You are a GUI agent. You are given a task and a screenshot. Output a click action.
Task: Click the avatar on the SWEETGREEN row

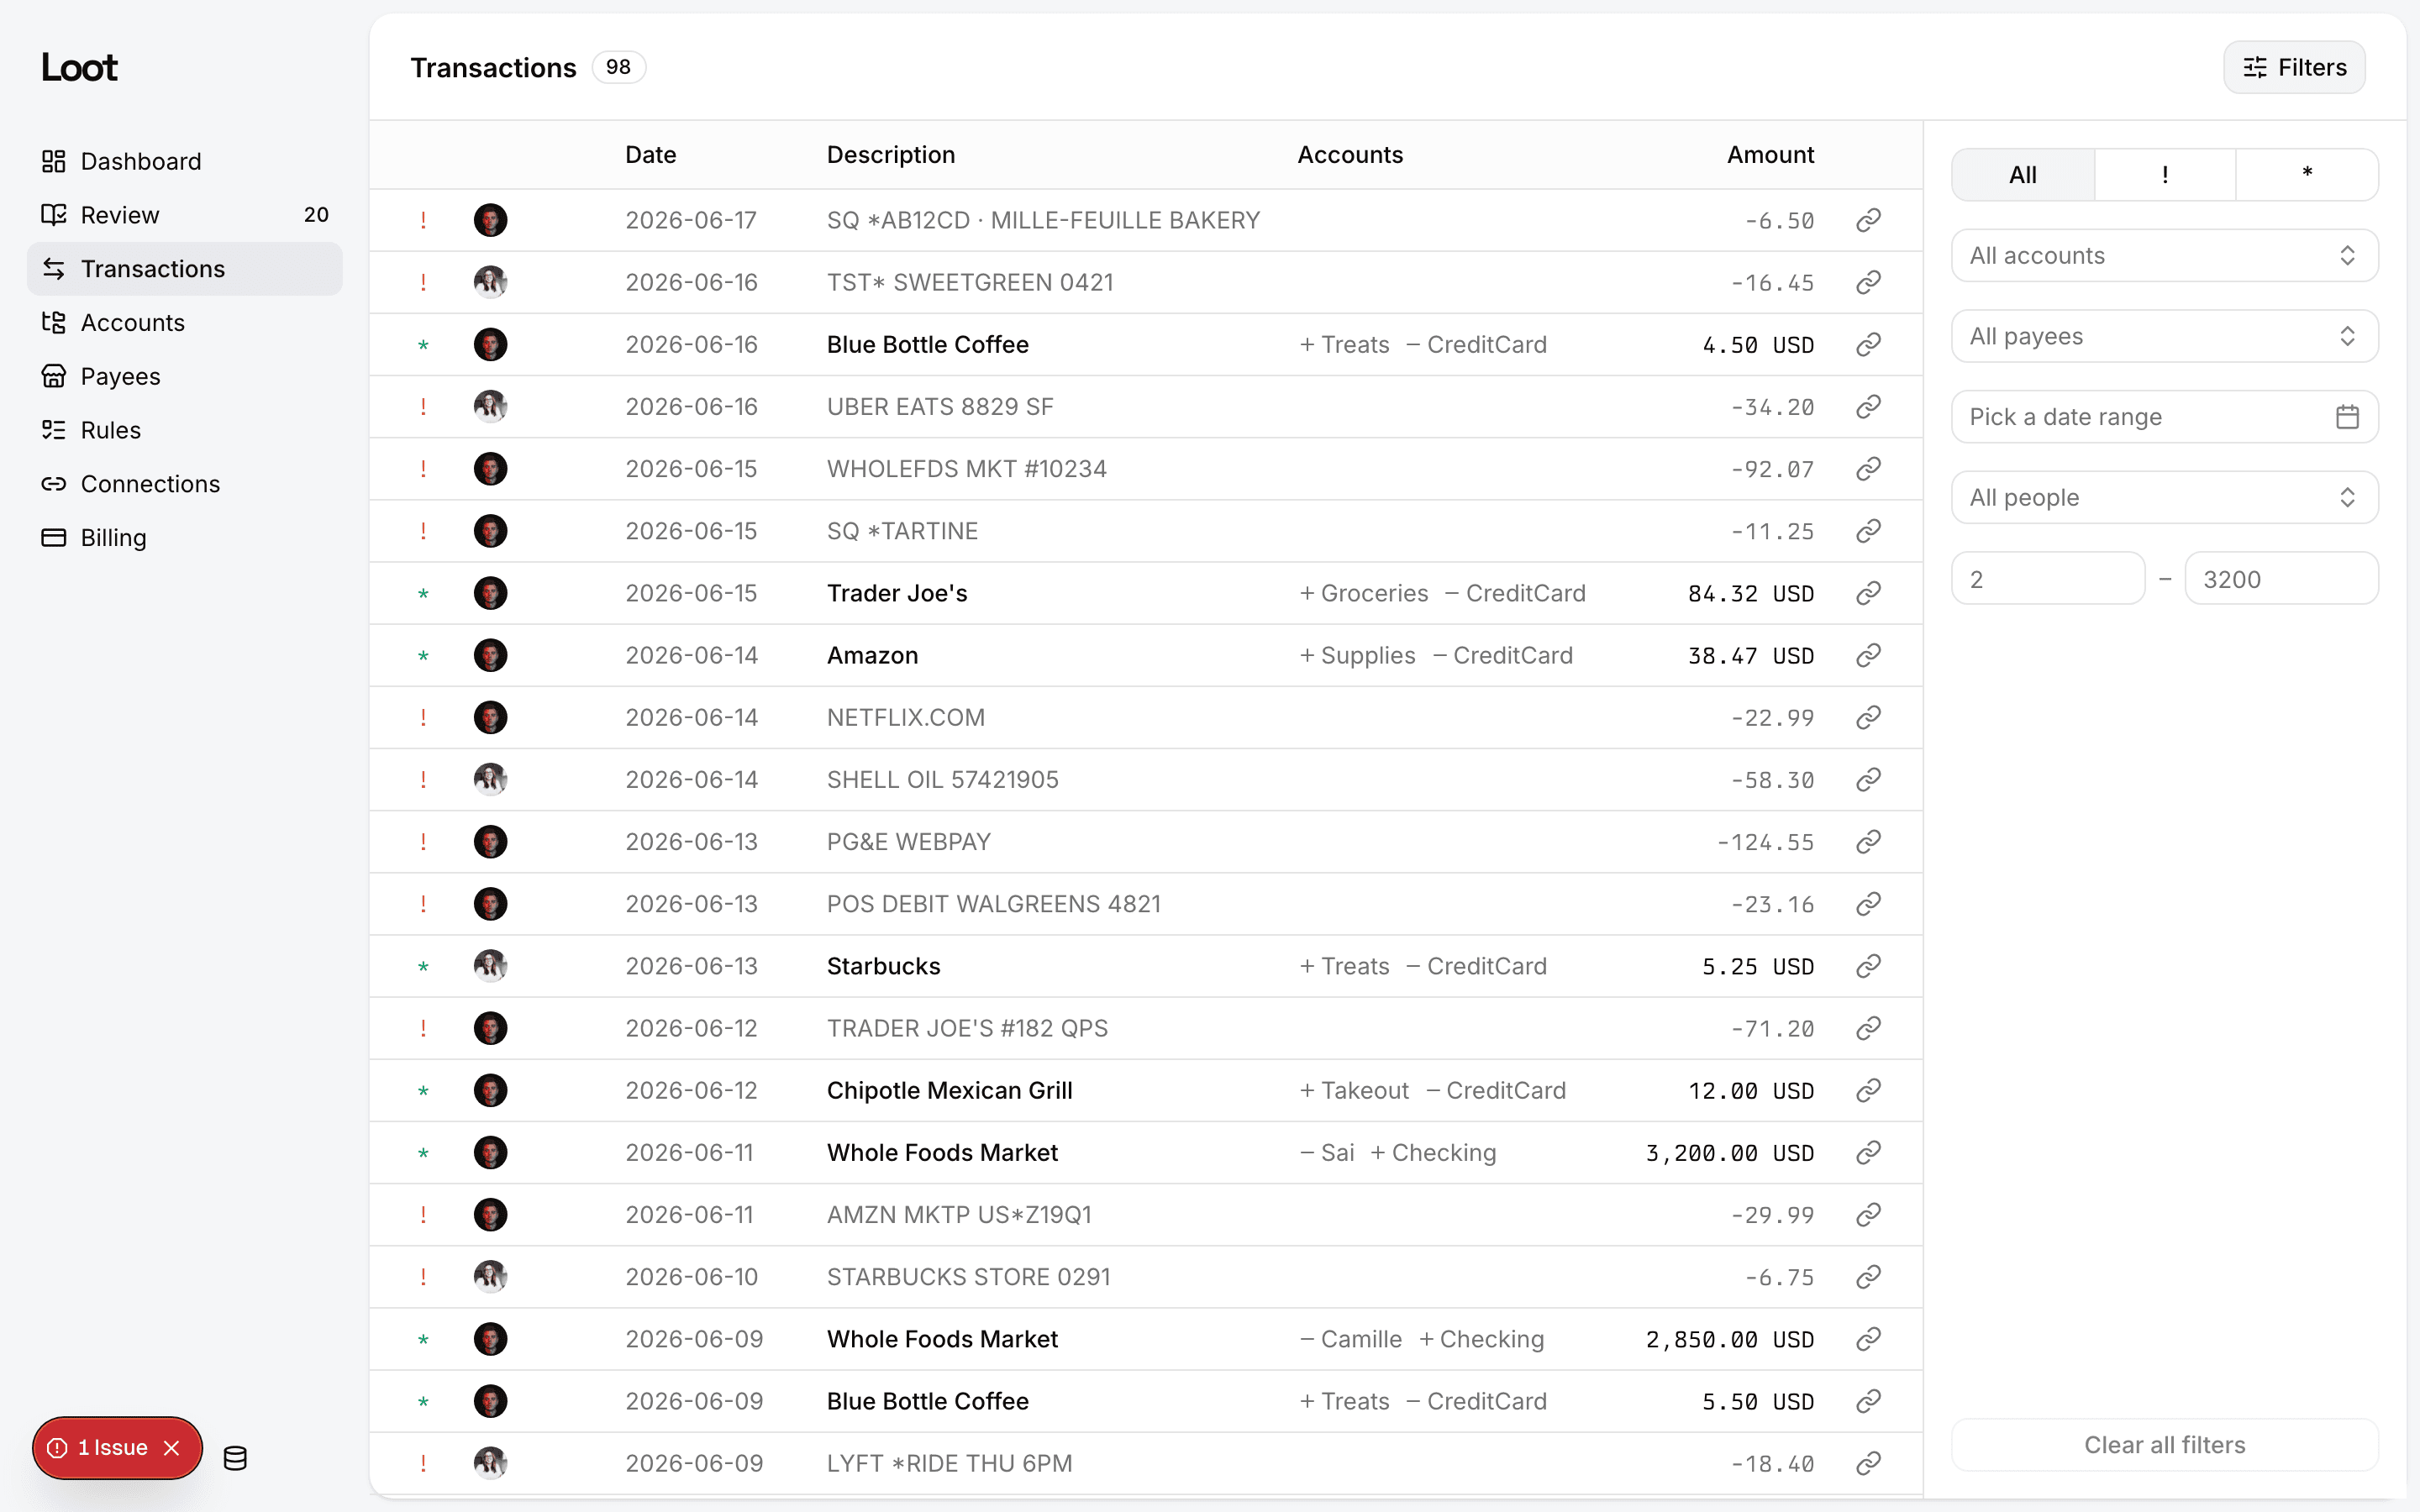490,282
